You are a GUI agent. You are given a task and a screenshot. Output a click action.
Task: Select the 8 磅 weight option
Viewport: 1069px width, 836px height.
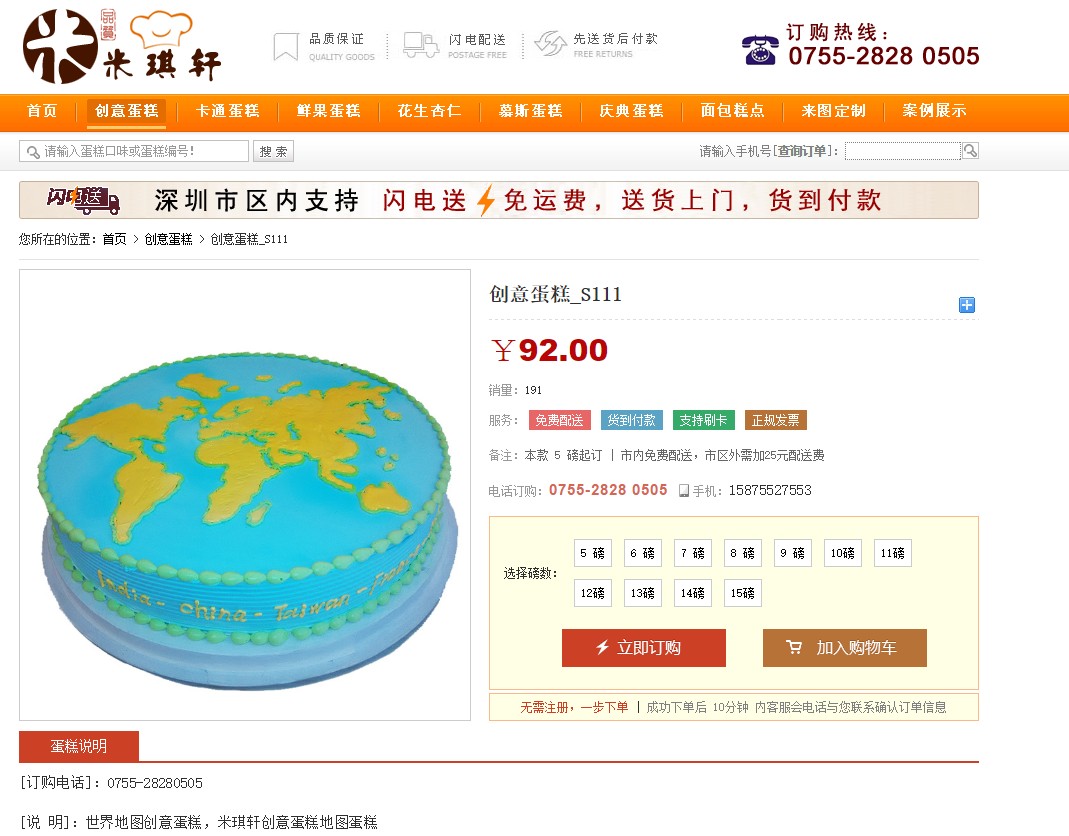click(x=742, y=553)
